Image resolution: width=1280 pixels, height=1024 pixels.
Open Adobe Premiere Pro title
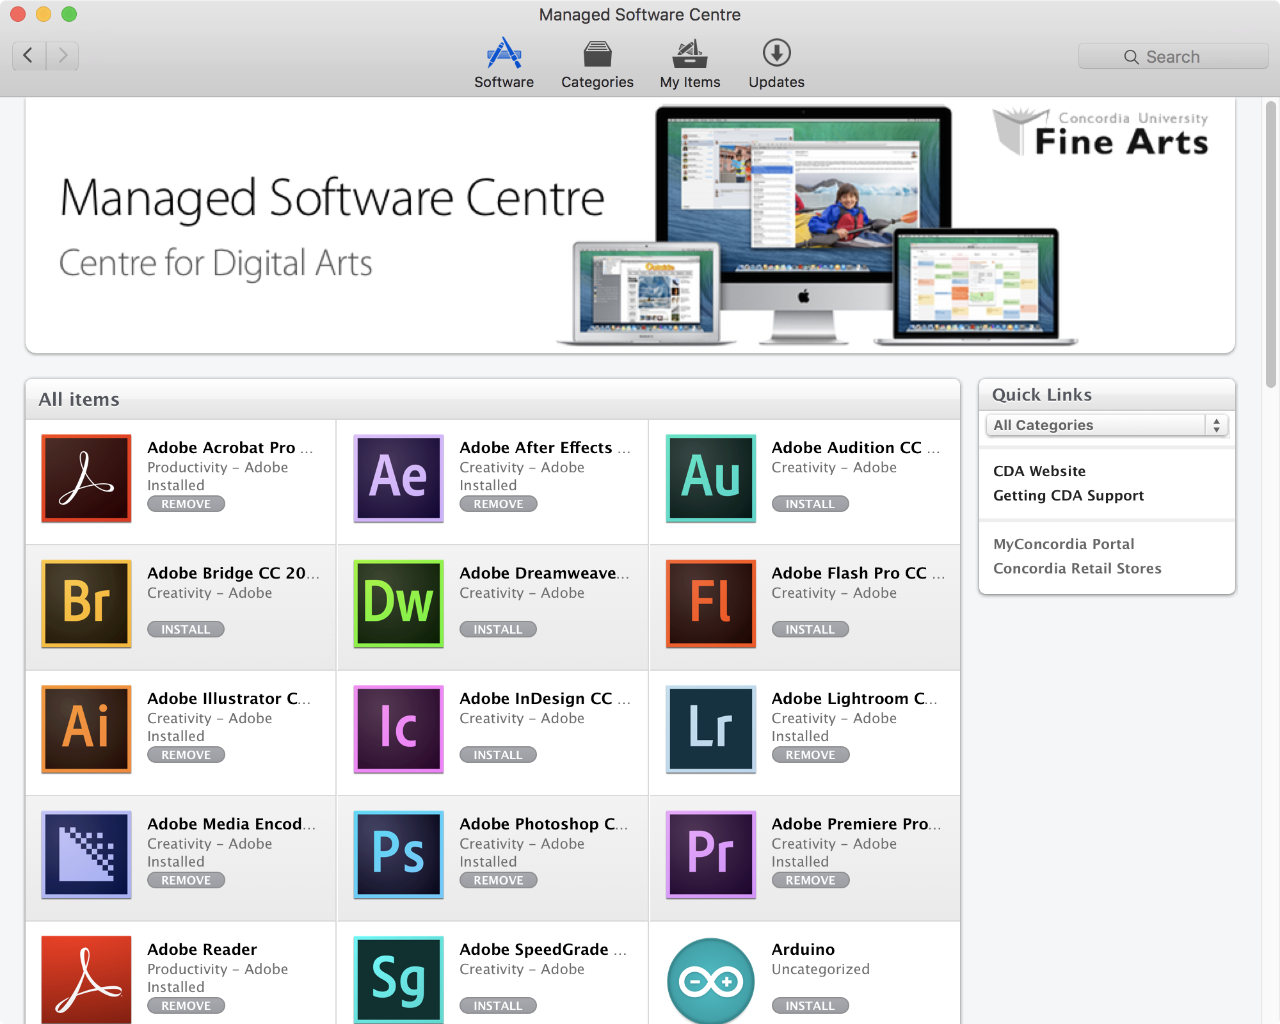click(857, 824)
